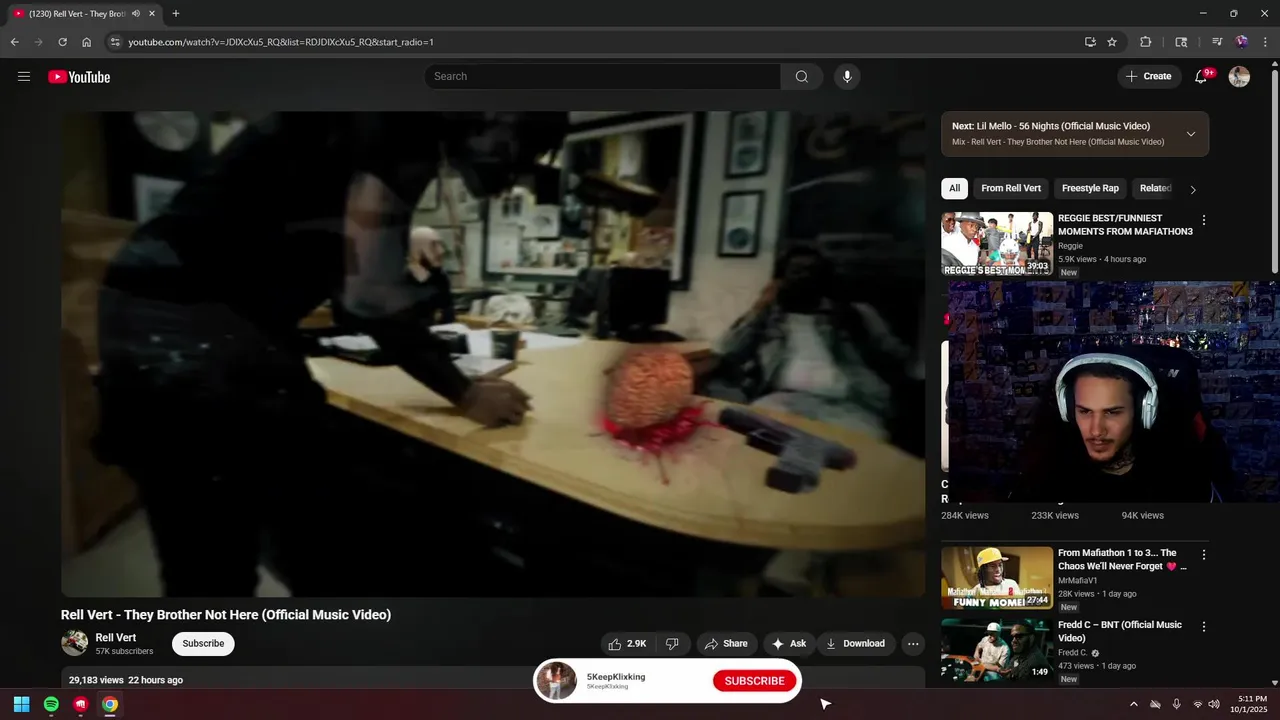
Task: Open the Ask AI button
Action: point(789,644)
